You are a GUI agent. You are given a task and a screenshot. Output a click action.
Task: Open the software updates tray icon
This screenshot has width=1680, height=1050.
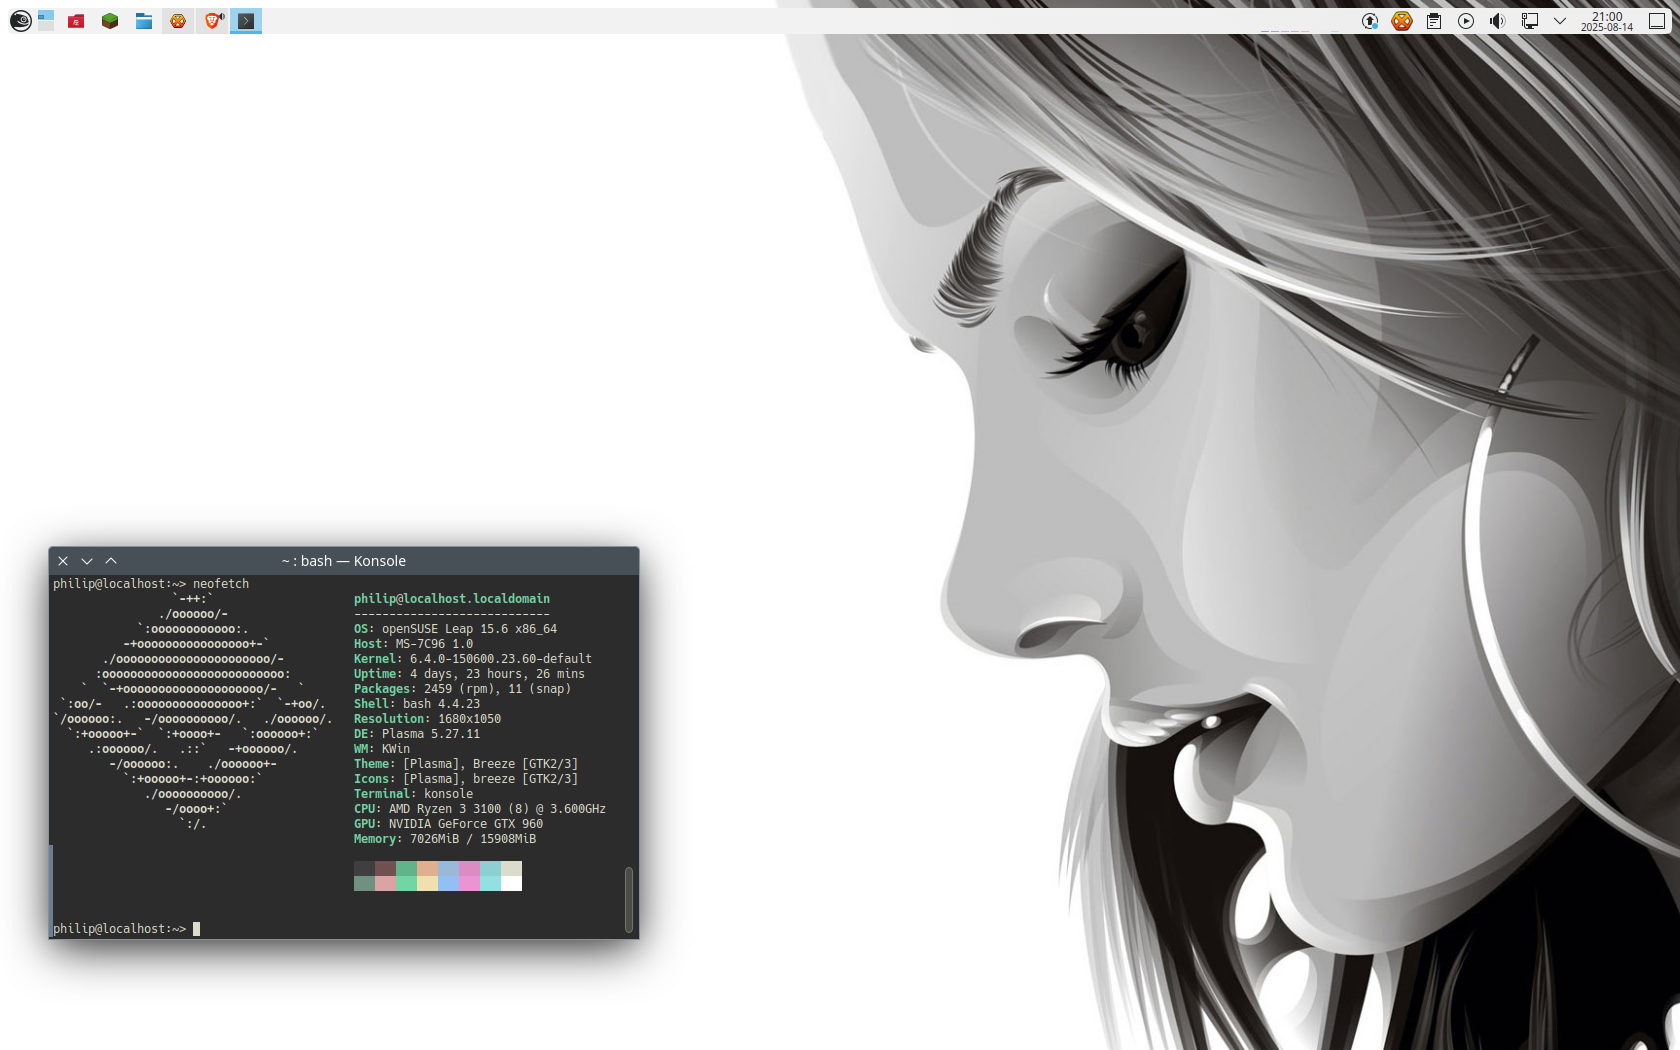1370,21
